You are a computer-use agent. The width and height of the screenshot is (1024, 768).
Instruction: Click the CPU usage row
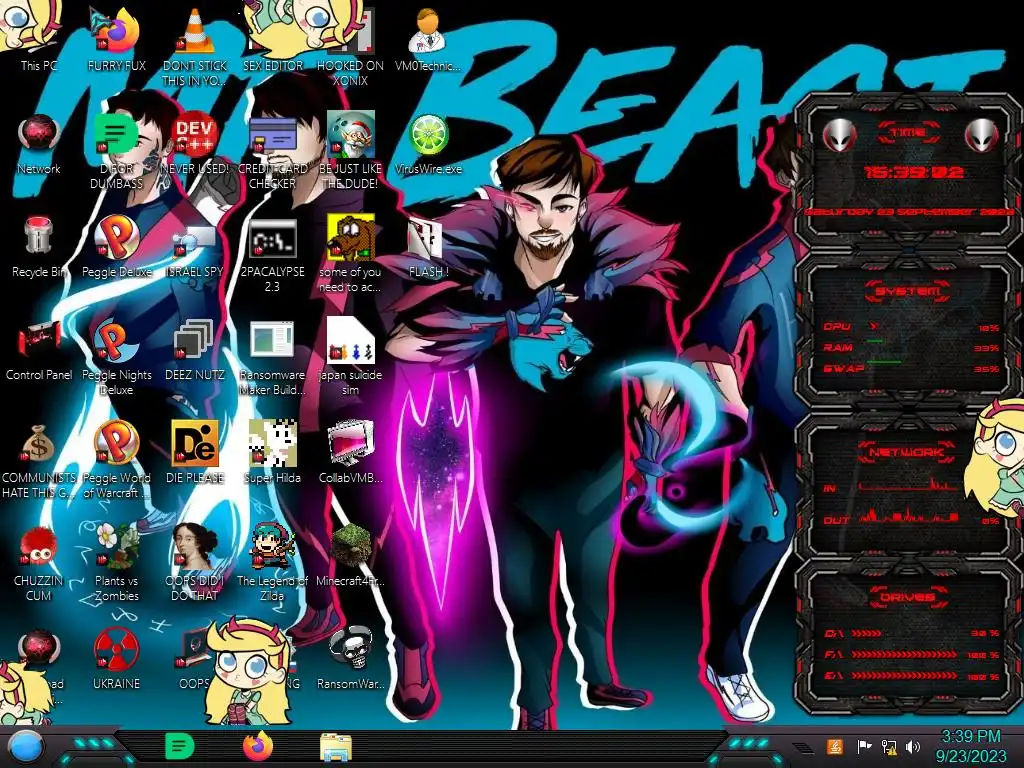[x=911, y=327]
